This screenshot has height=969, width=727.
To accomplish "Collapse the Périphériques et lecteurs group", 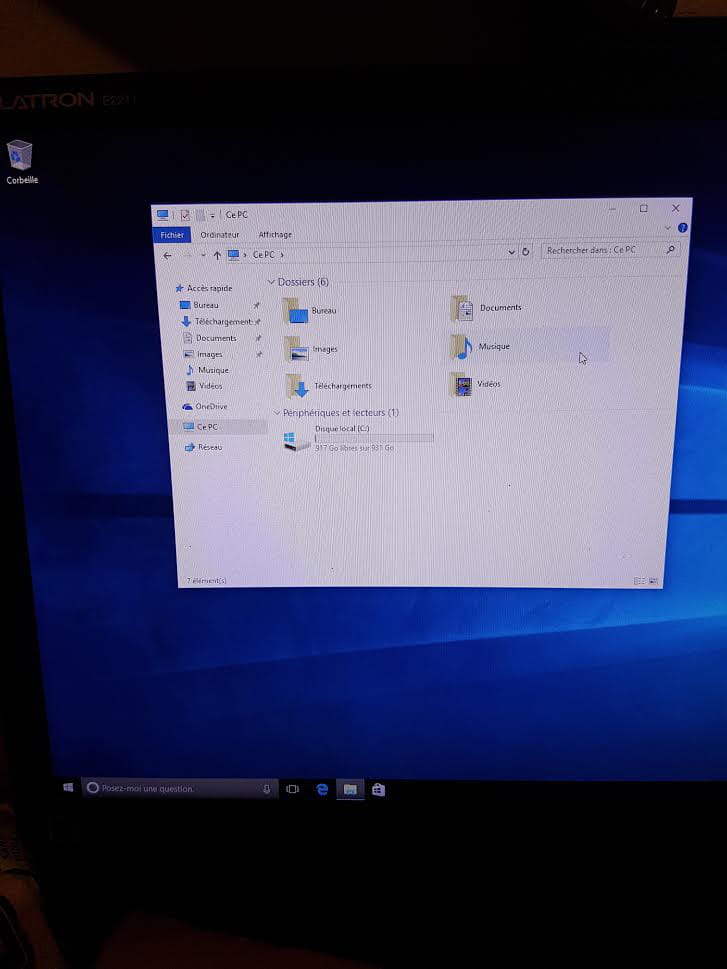I will coord(276,412).
